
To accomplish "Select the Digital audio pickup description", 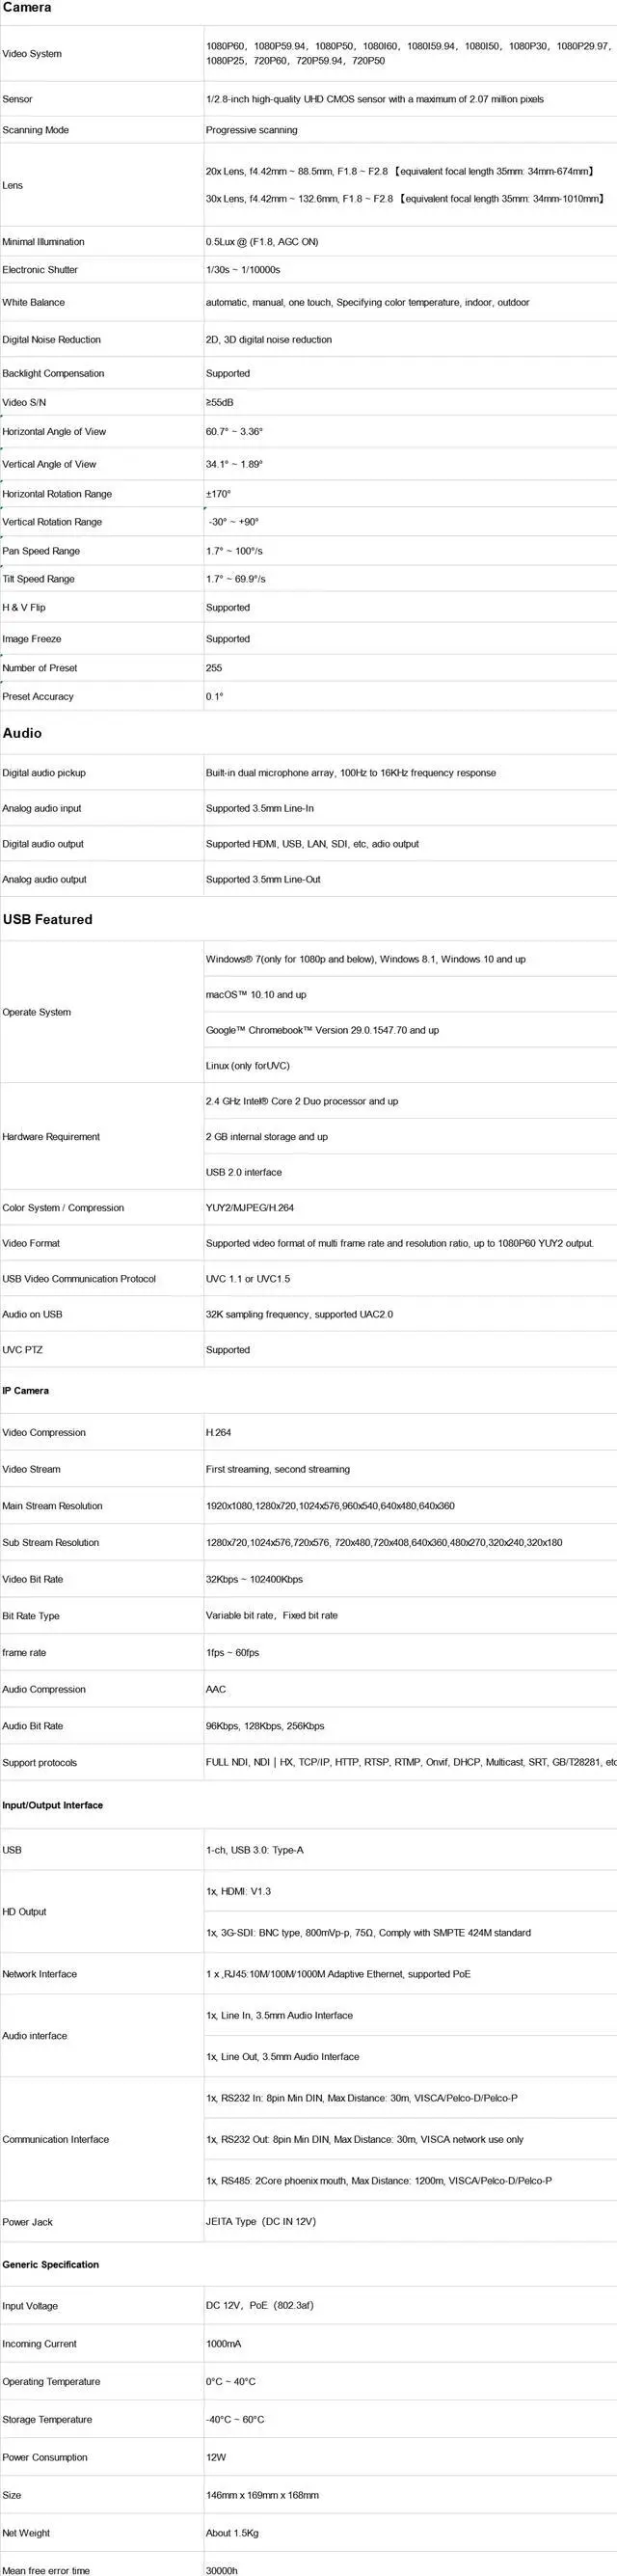I will click(350, 773).
